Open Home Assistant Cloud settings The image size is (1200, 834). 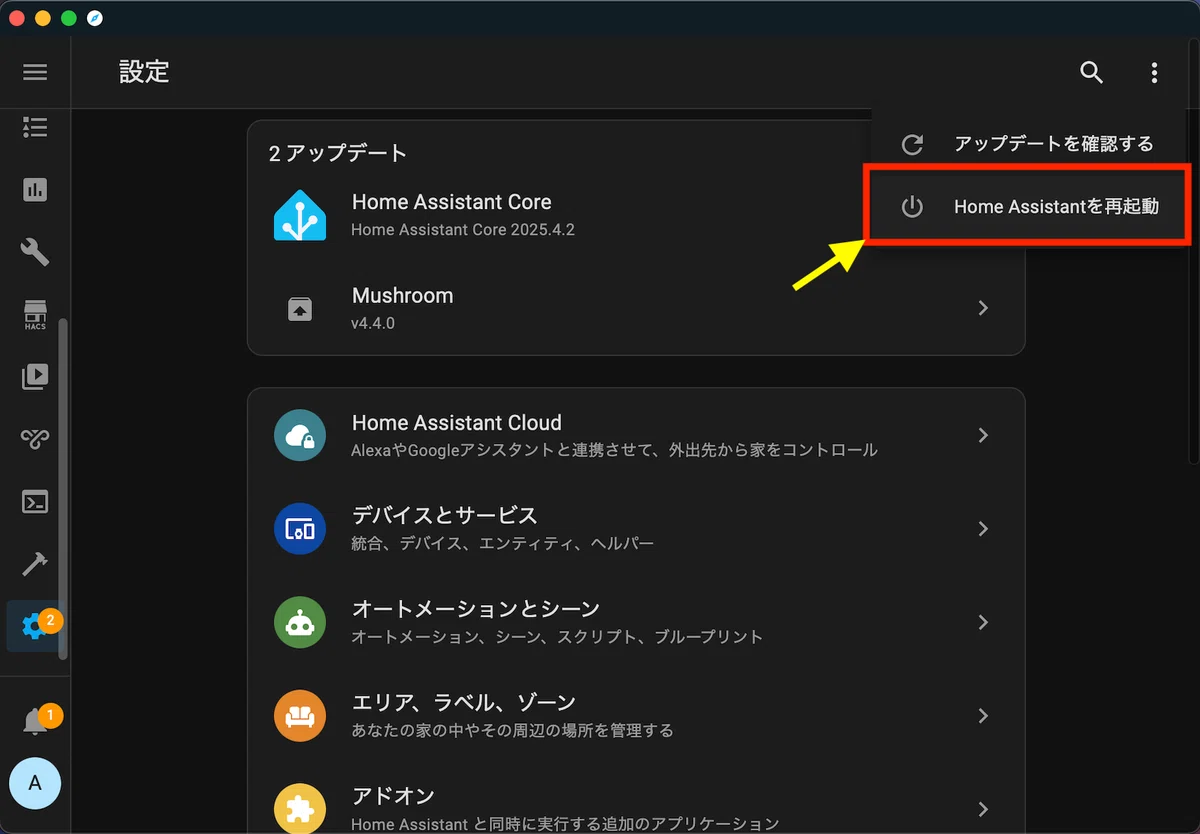coord(636,435)
